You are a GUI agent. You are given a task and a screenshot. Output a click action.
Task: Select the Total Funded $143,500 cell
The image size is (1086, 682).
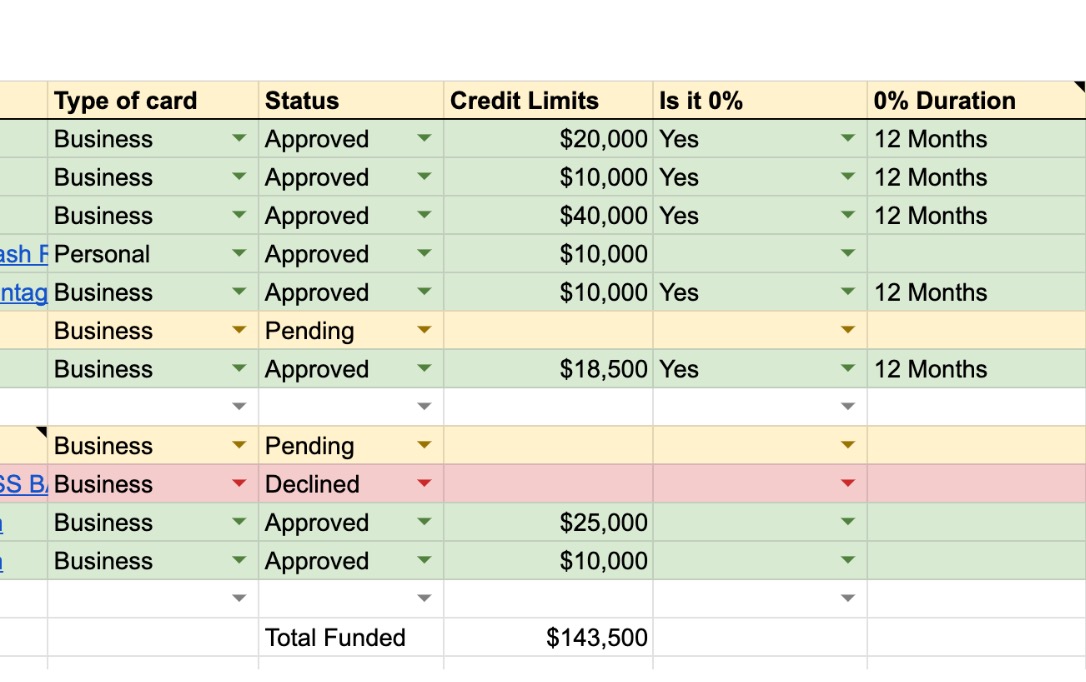pos(547,638)
